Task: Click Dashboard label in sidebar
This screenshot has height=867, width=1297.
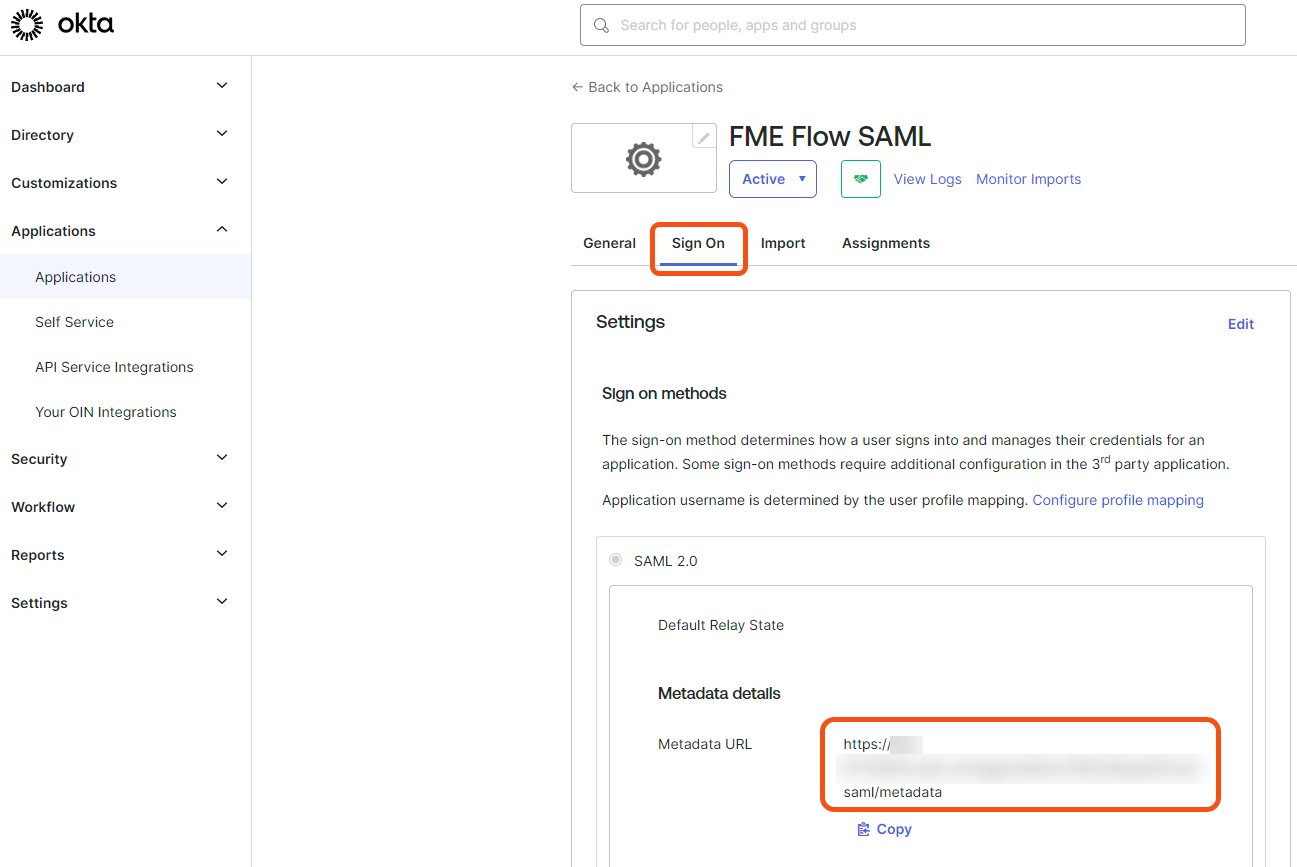Action: pos(48,87)
